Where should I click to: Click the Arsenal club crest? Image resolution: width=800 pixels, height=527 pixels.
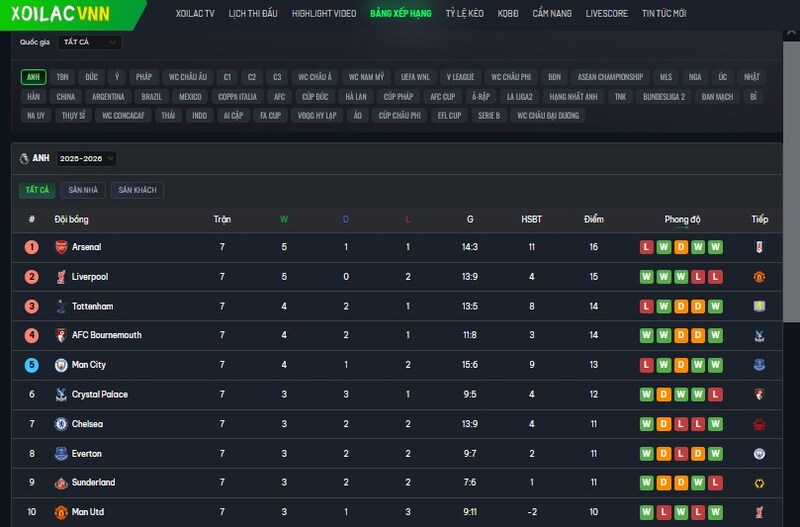(60, 247)
